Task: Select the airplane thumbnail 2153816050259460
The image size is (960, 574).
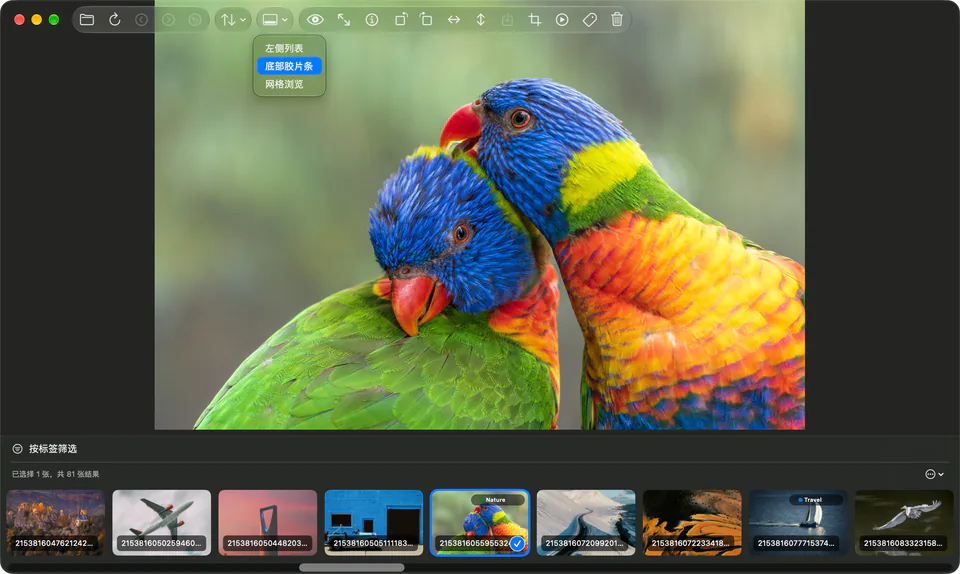Action: pos(162,523)
